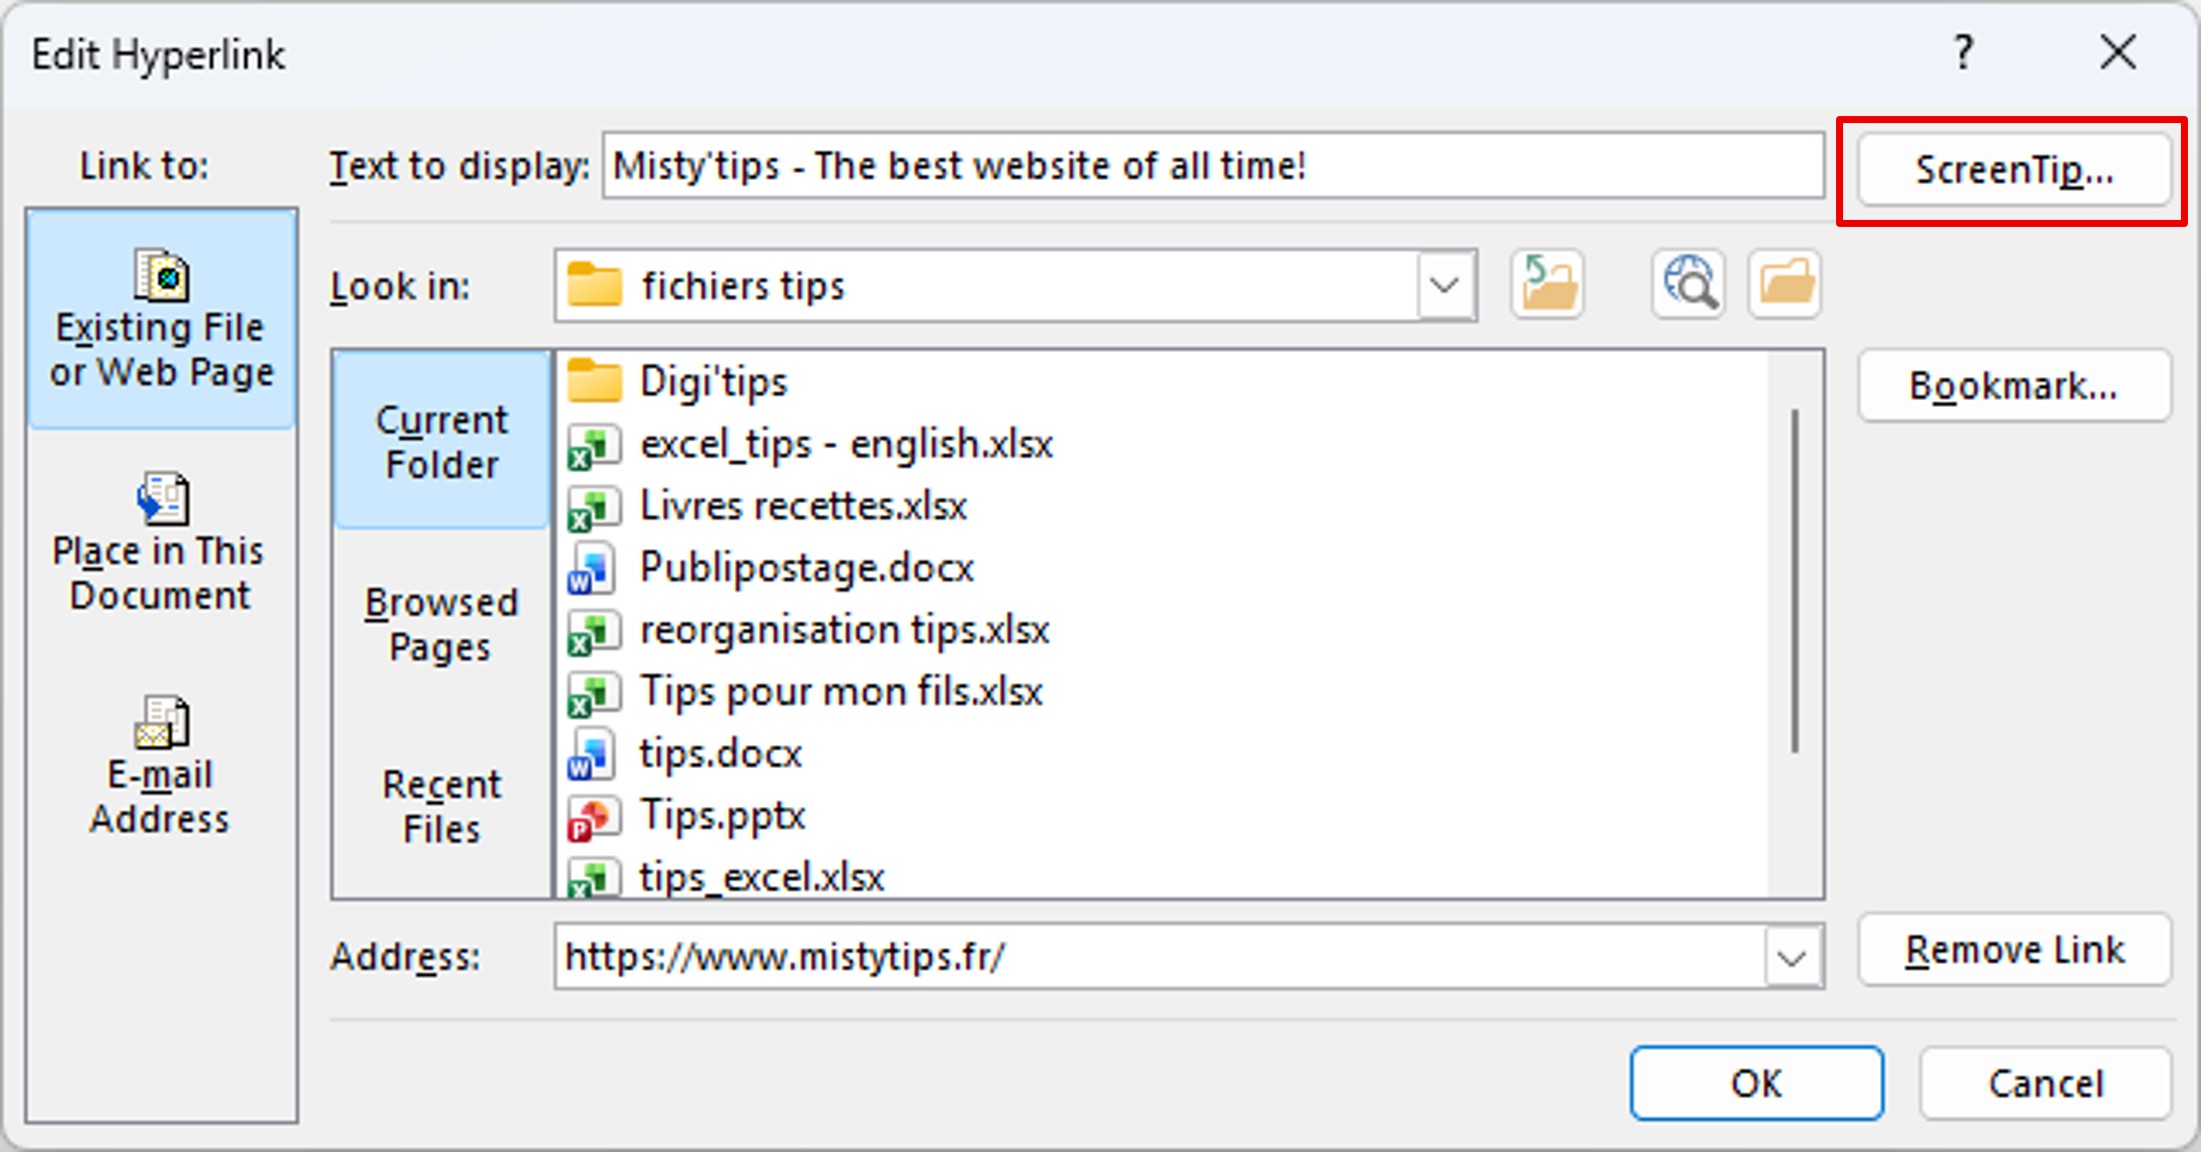Select Existing File or Web Page link type
The width and height of the screenshot is (2201, 1152).
pyautogui.click(x=160, y=320)
